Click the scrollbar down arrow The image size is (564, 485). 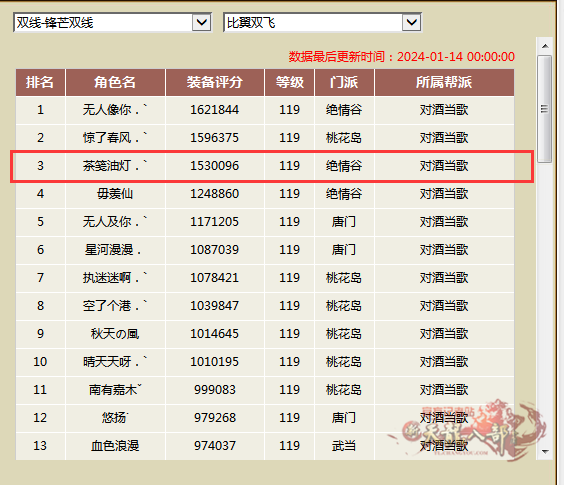point(545,452)
